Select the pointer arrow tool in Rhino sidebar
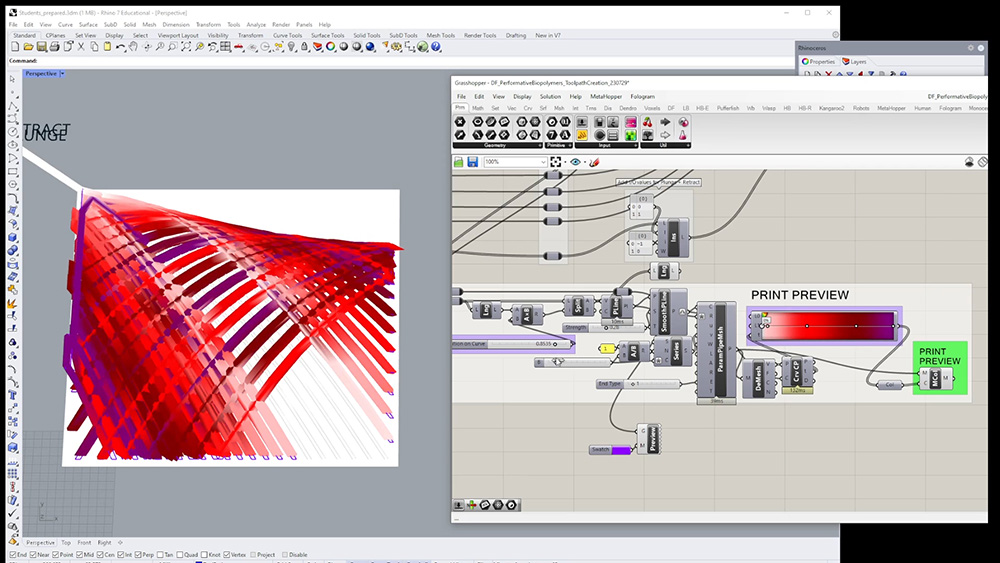 (12, 79)
